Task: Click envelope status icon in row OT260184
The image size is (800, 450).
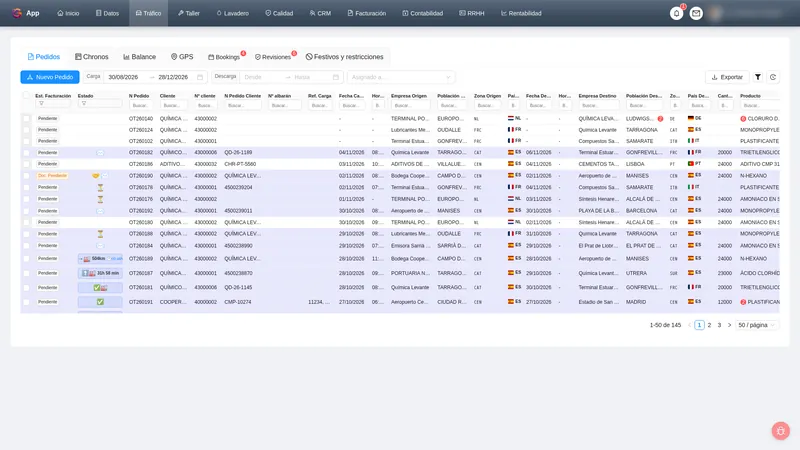Action: click(100, 245)
